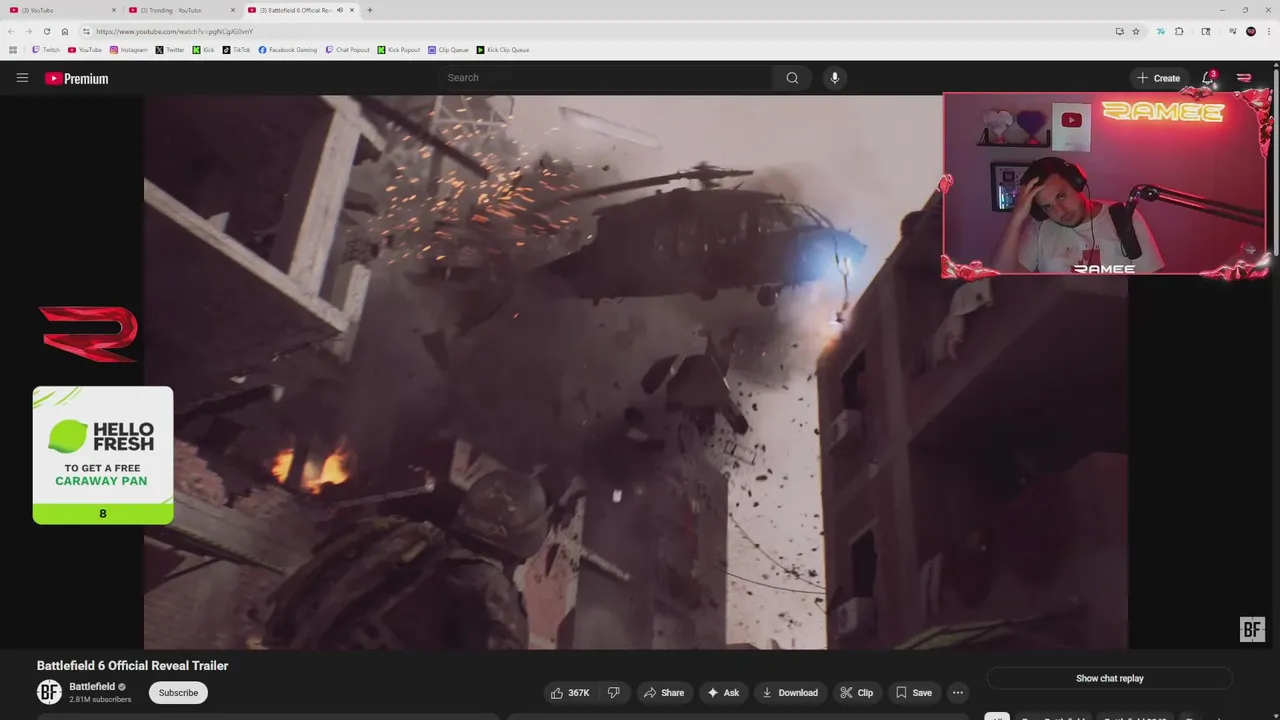
Task: Open the browser home page button
Action: tap(65, 31)
